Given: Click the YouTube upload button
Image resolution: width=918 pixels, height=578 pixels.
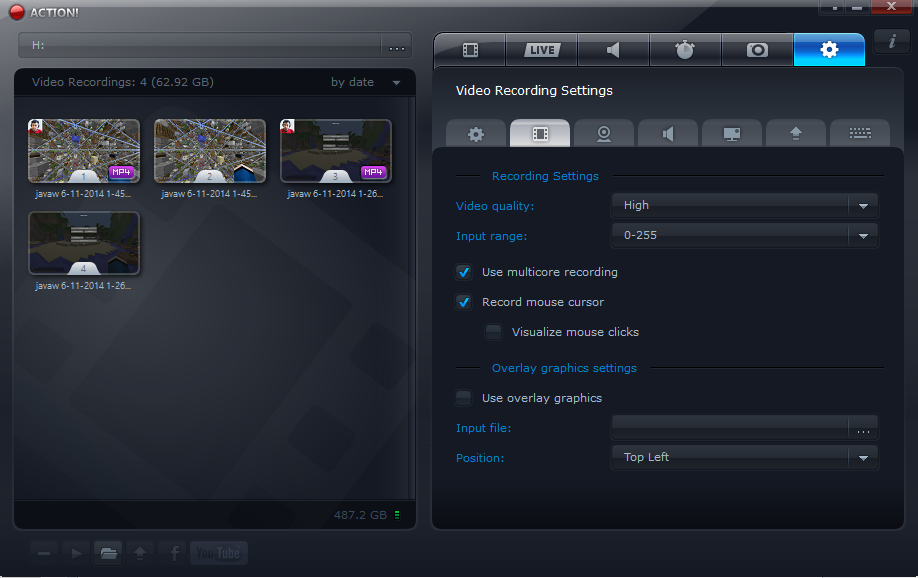Looking at the screenshot, I should tap(219, 553).
